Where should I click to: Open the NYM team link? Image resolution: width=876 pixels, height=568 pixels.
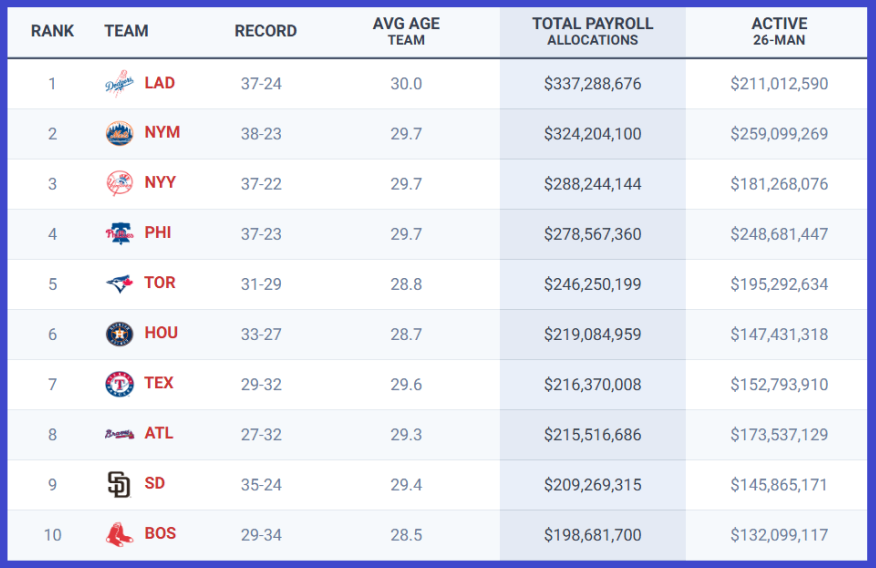(162, 132)
